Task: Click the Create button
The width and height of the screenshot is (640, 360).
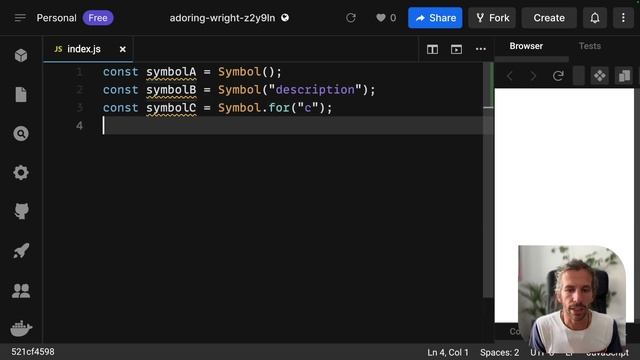Action: pyautogui.click(x=549, y=18)
